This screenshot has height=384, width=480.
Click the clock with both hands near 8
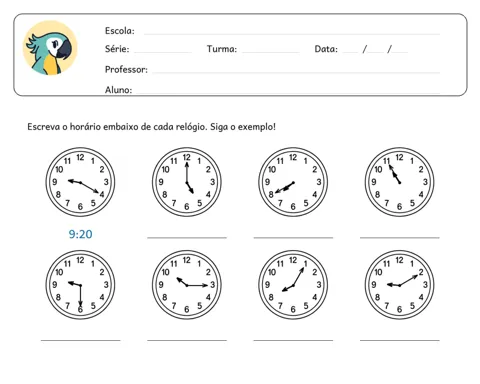(x=293, y=182)
